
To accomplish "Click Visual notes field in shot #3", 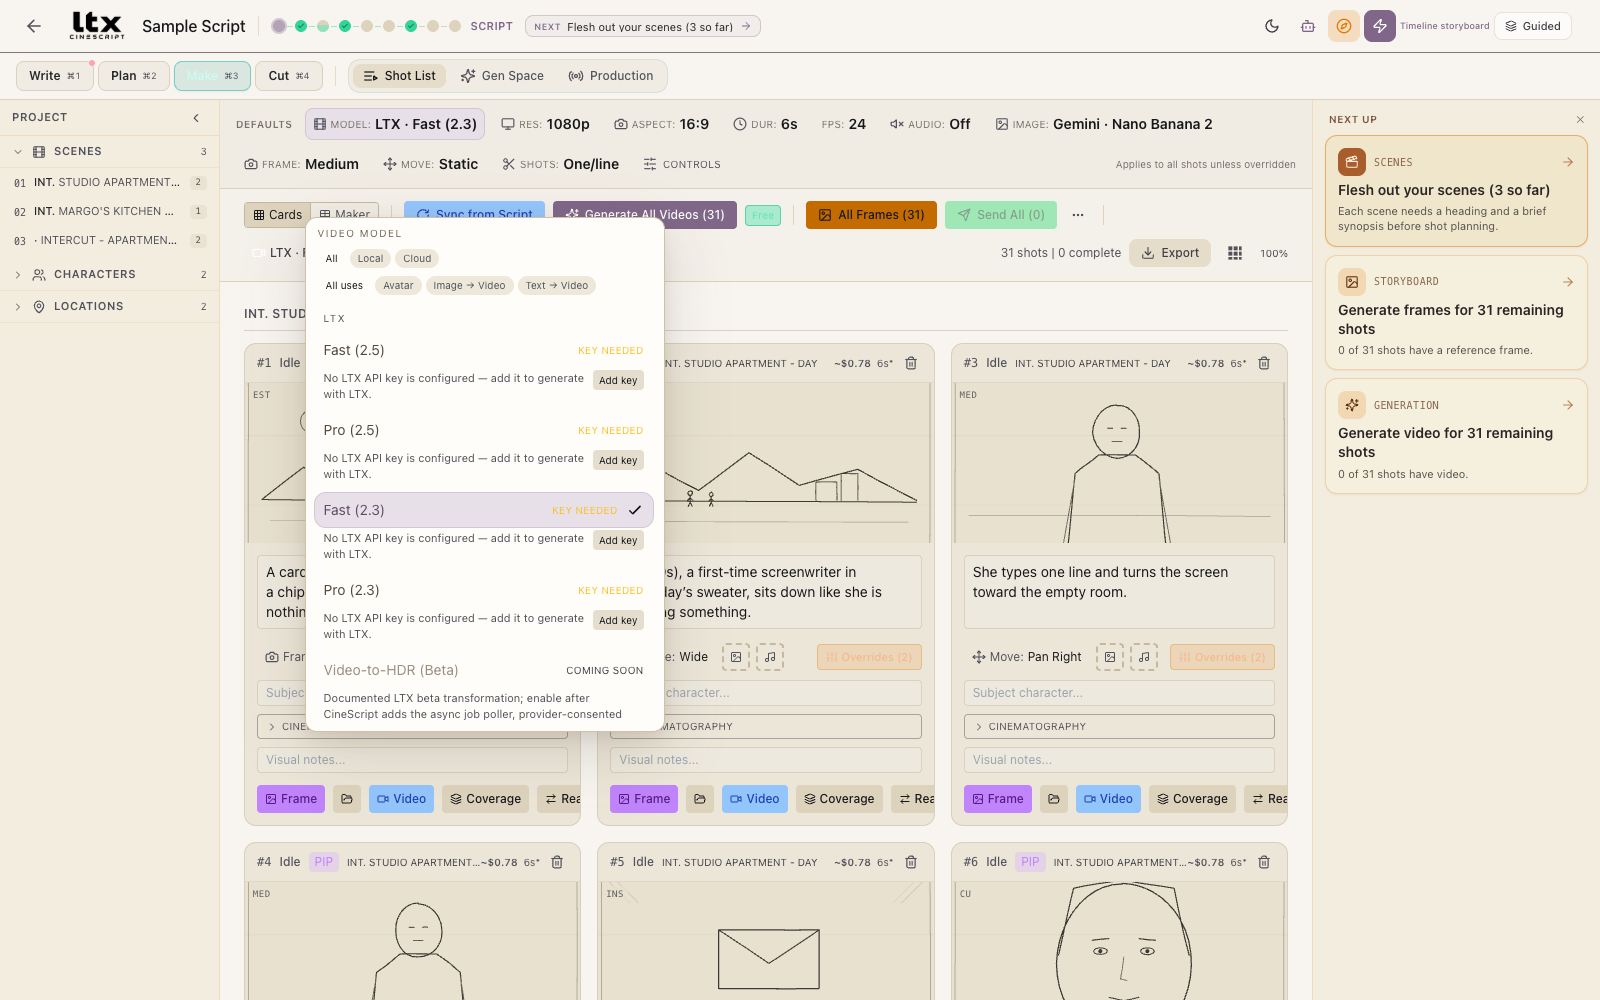I will click(1119, 760).
